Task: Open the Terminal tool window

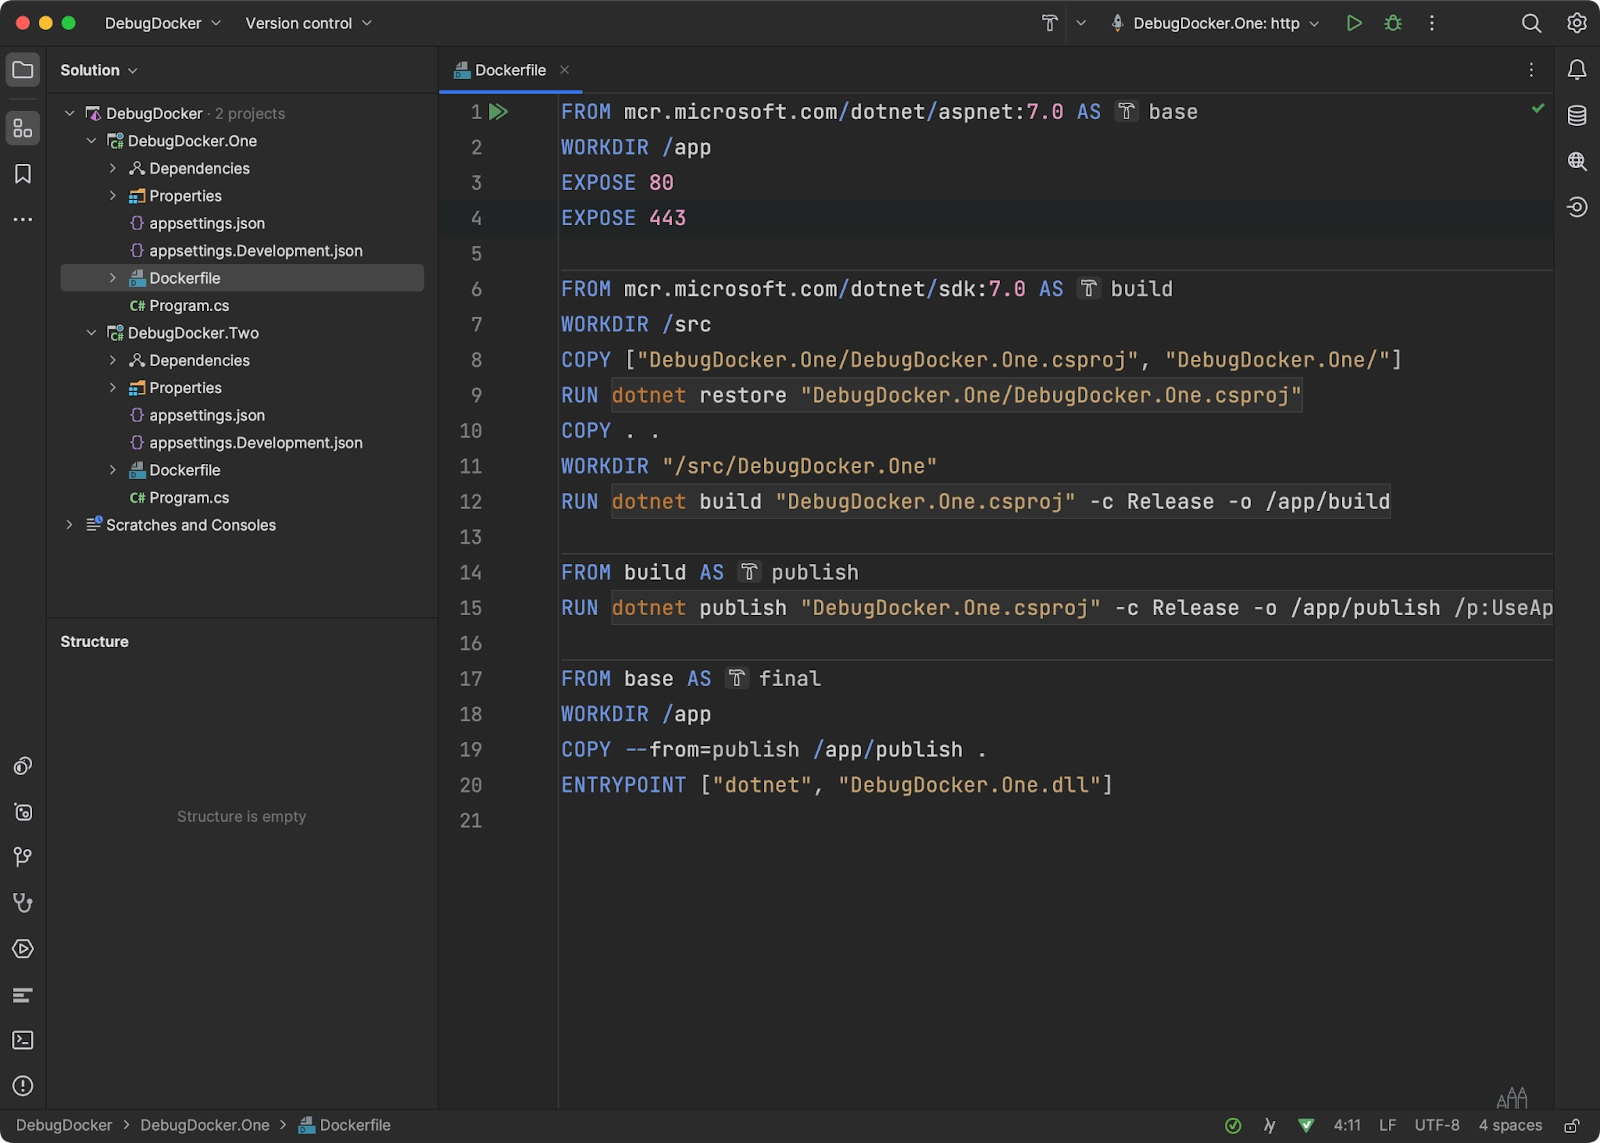Action: point(23,1040)
